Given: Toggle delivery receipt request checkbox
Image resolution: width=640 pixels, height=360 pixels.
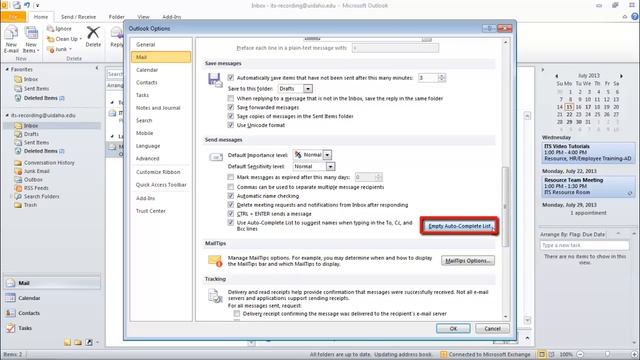Looking at the screenshot, I should click(237, 313).
